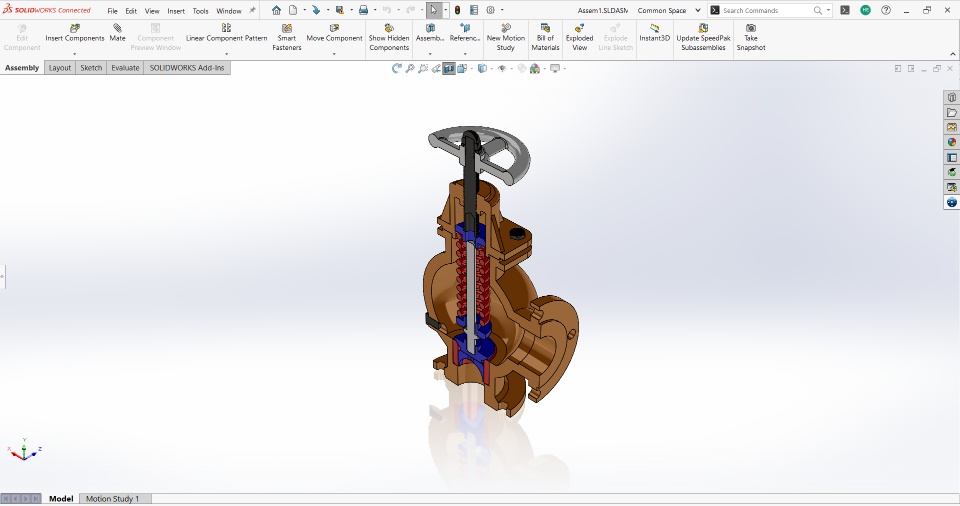Toggle Instant3D mode
This screenshot has width=960, height=506.
coord(654,33)
